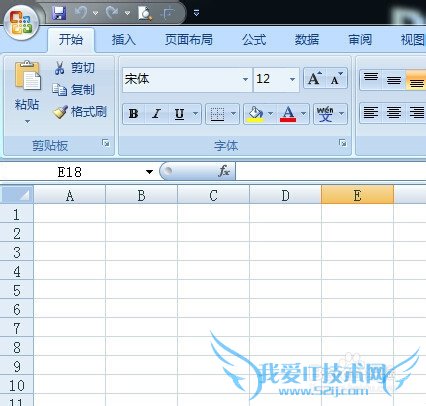Save the workbook via the floppy icon
Image resolution: width=426 pixels, height=406 pixels.
(x=59, y=13)
